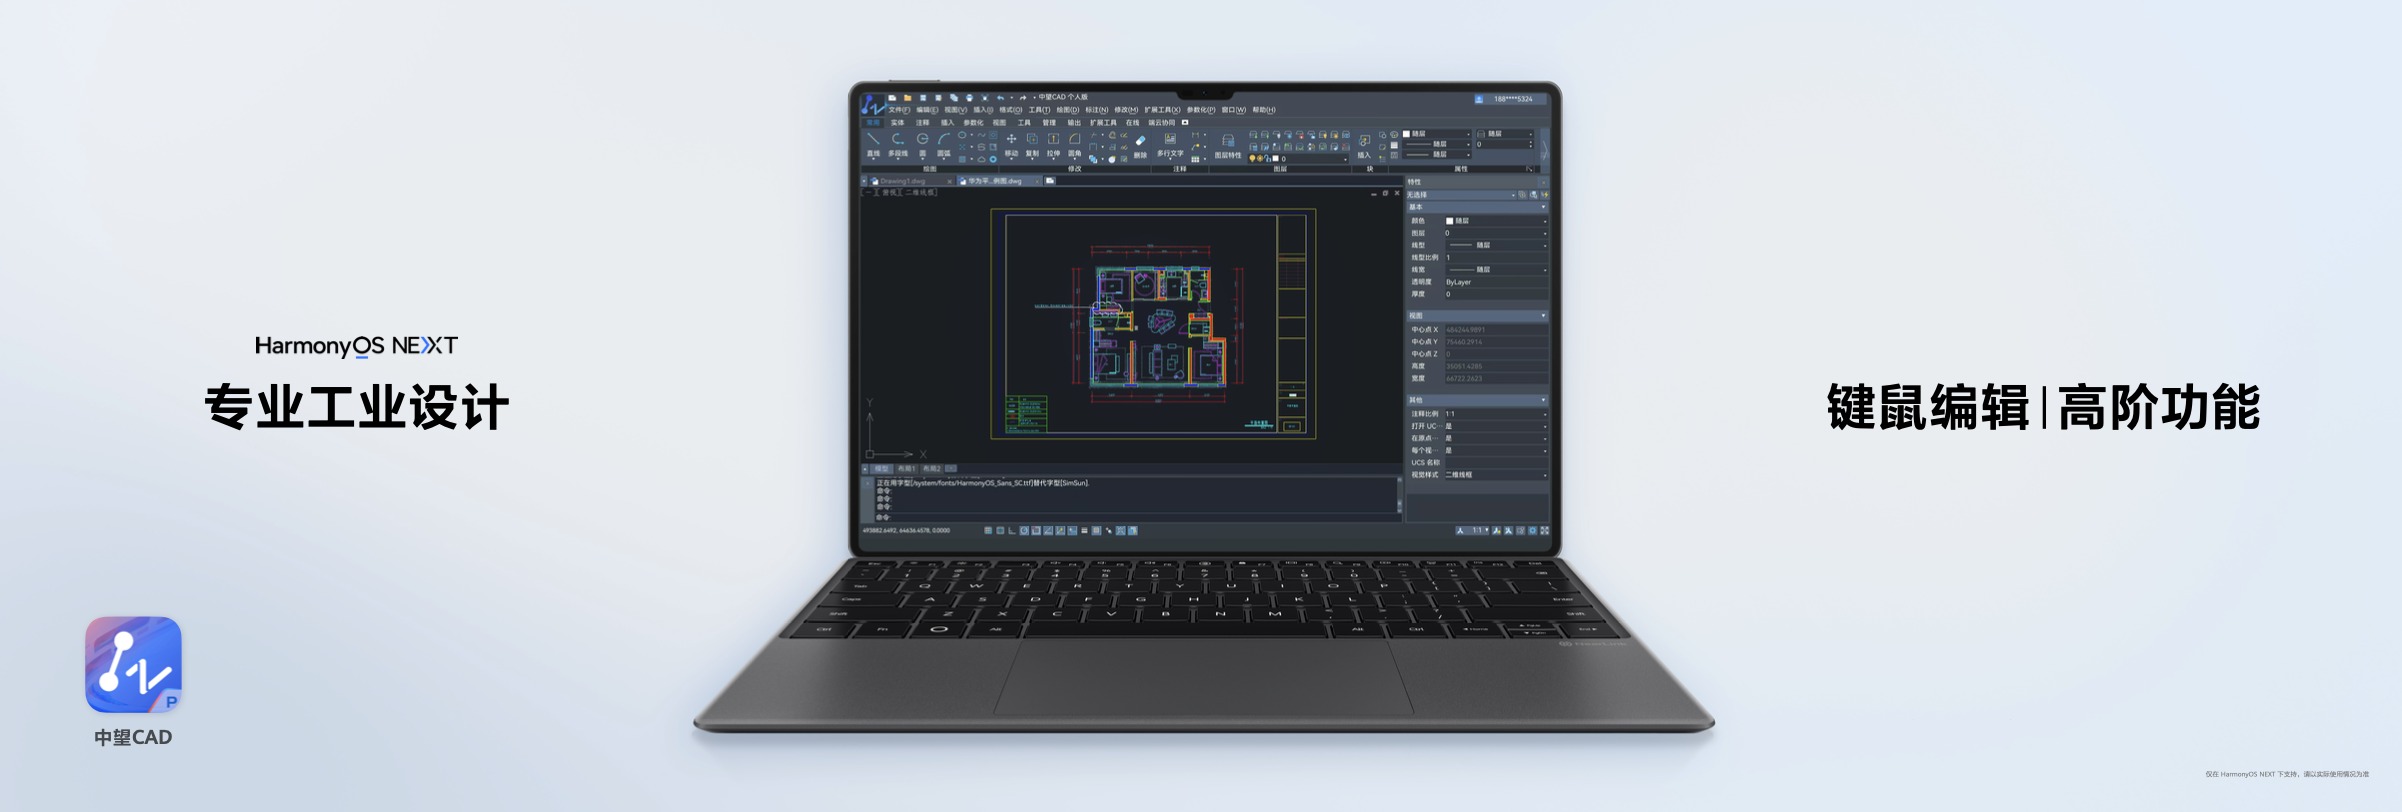
Task: Toggle polar tracking in the status bar
Action: 1024,531
